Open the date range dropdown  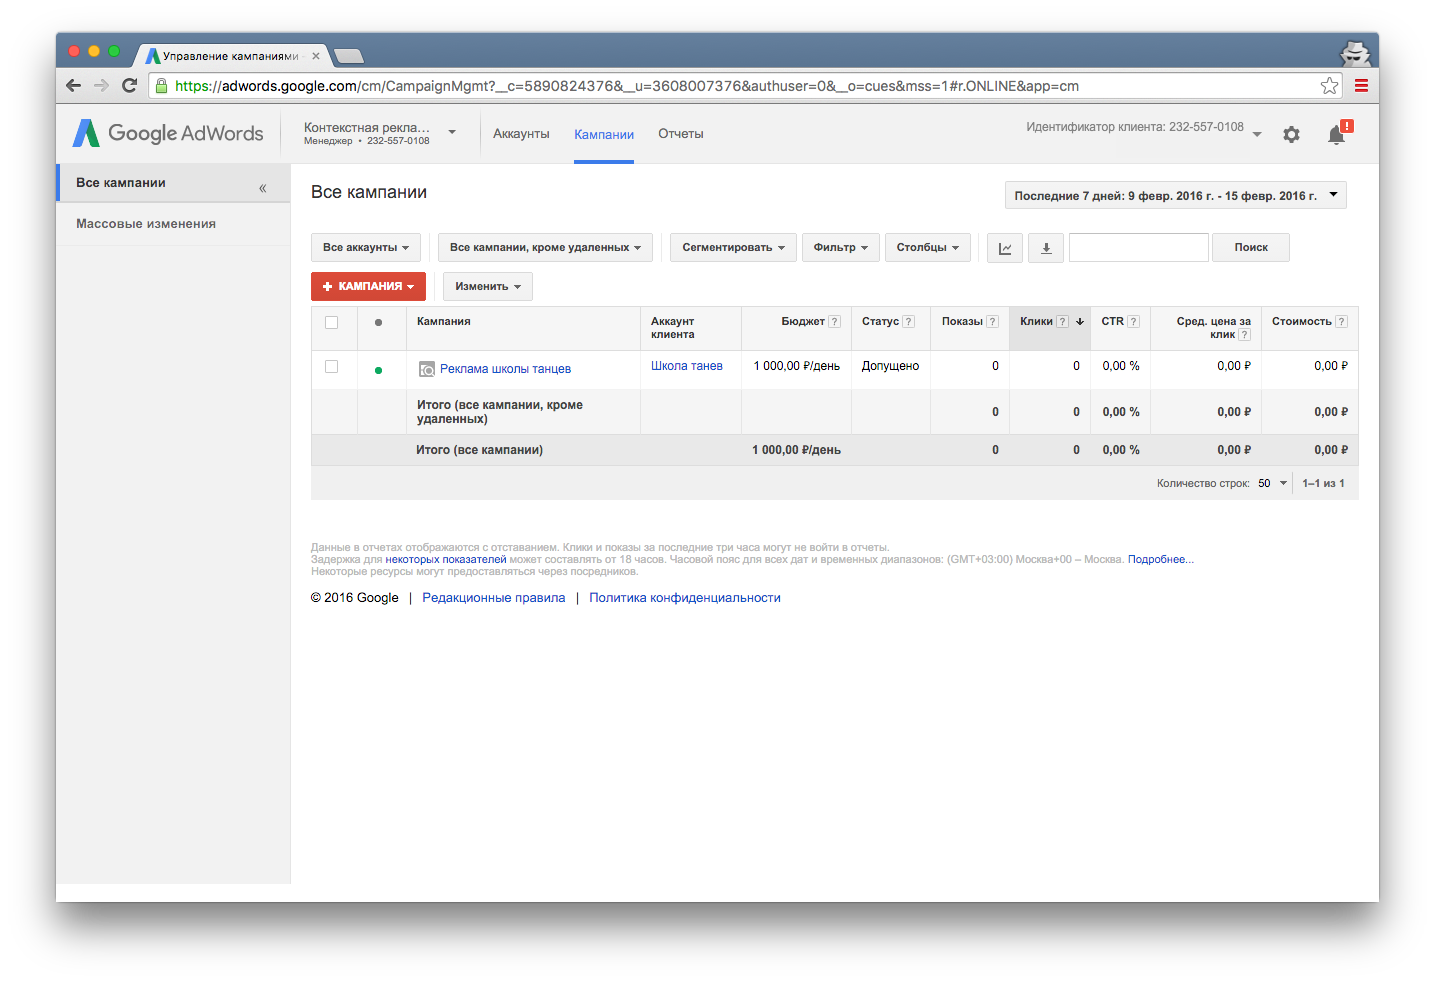pos(1175,195)
